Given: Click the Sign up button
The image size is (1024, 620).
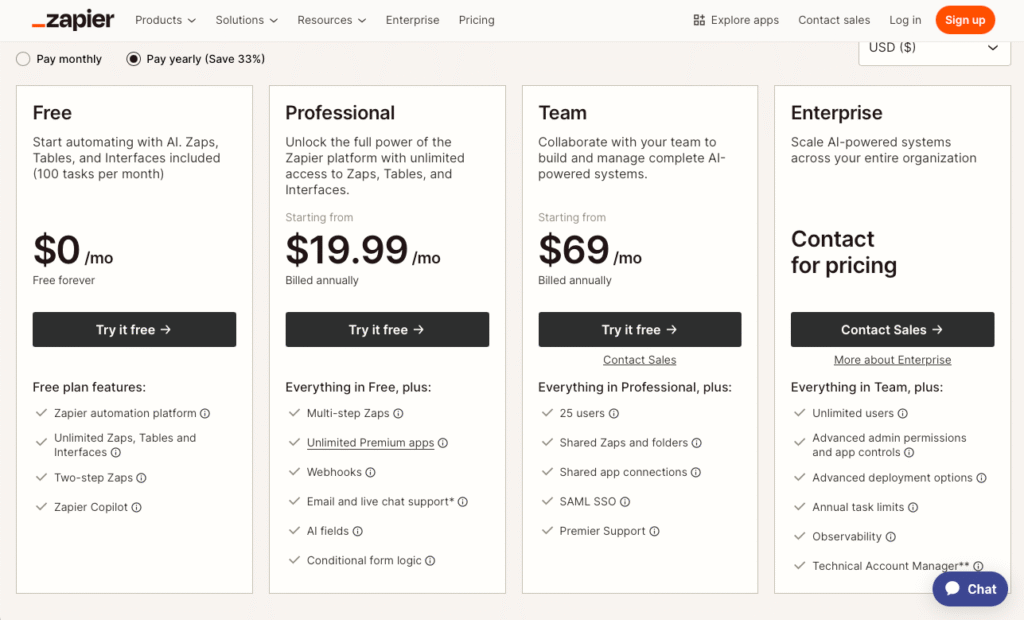Looking at the screenshot, I should click(x=964, y=19).
